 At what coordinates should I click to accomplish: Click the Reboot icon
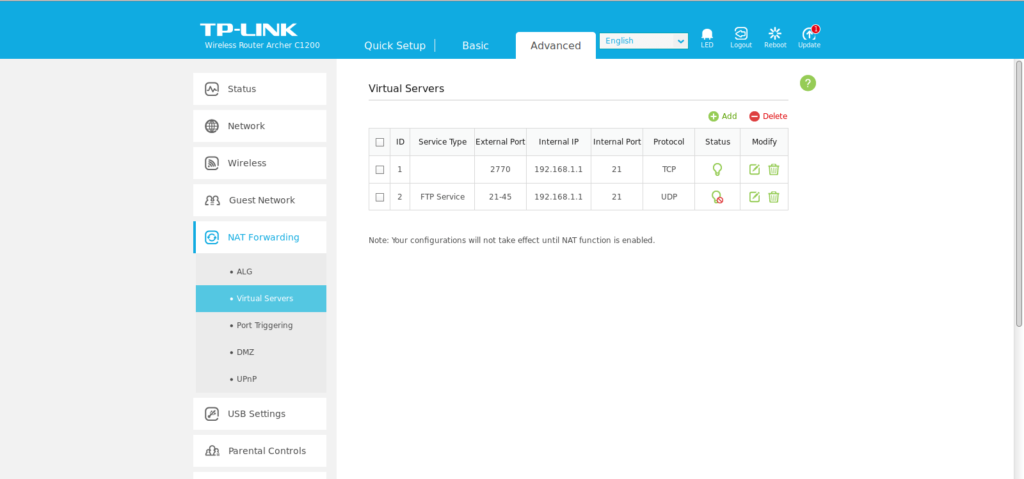click(775, 36)
